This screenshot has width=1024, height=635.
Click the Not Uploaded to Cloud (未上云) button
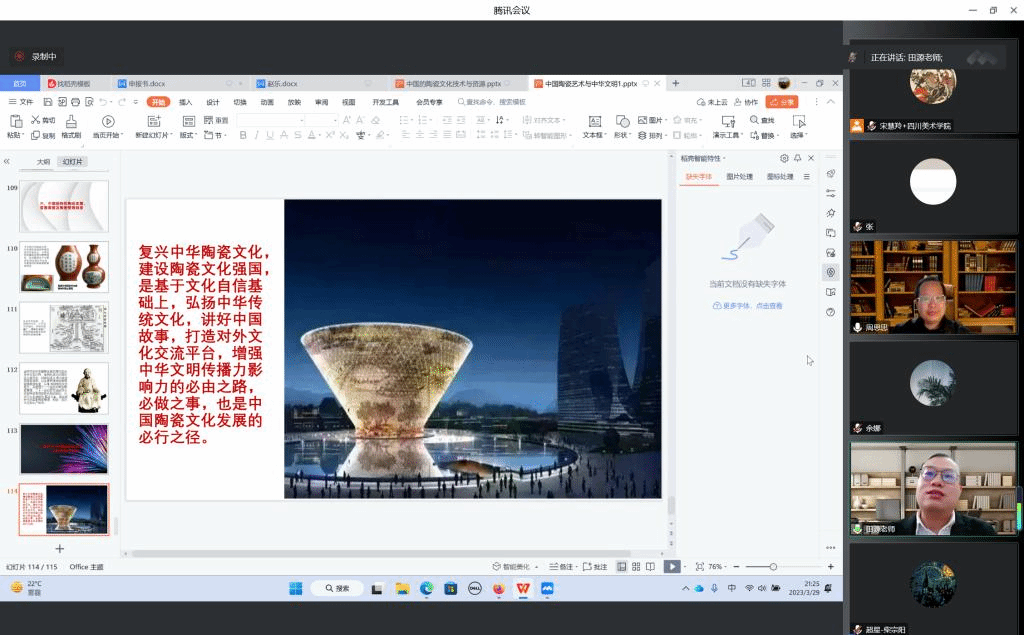(x=712, y=102)
